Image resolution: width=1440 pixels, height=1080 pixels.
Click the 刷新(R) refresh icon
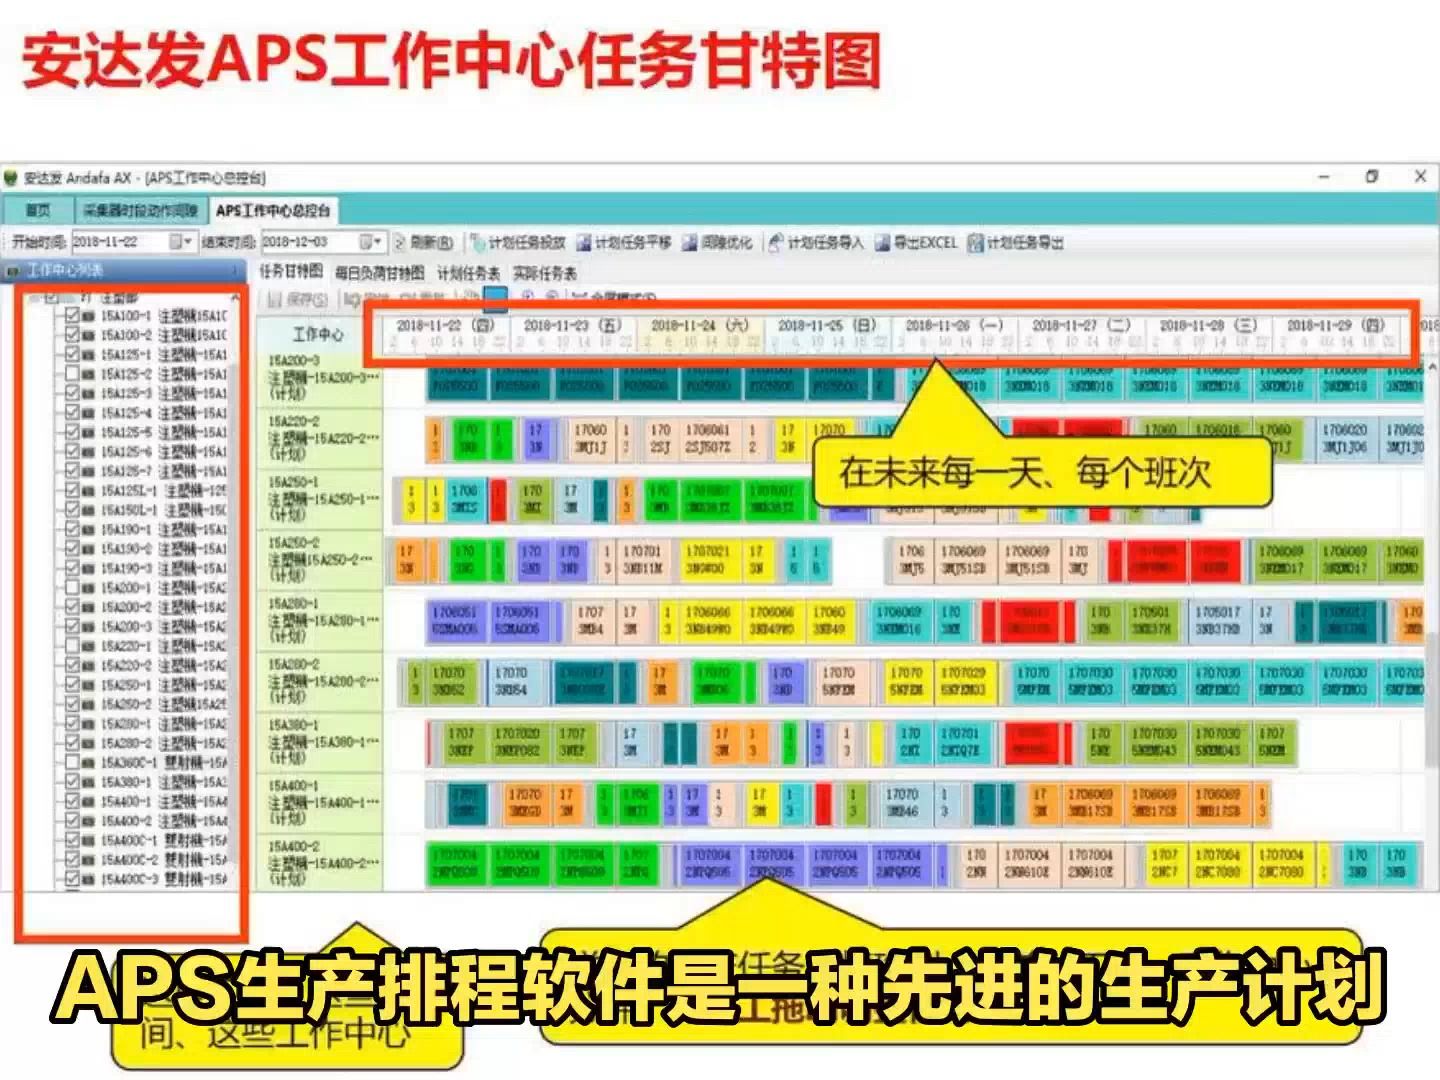(x=399, y=242)
